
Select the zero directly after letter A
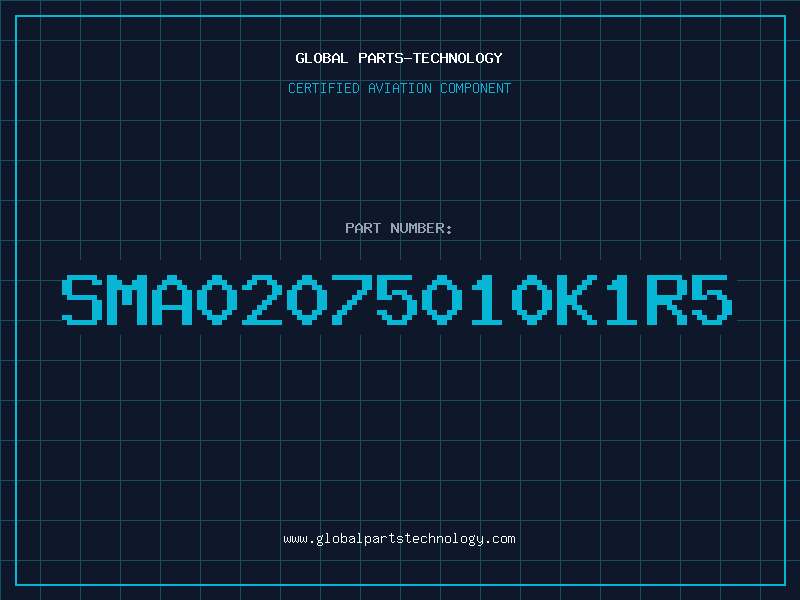coord(217,299)
